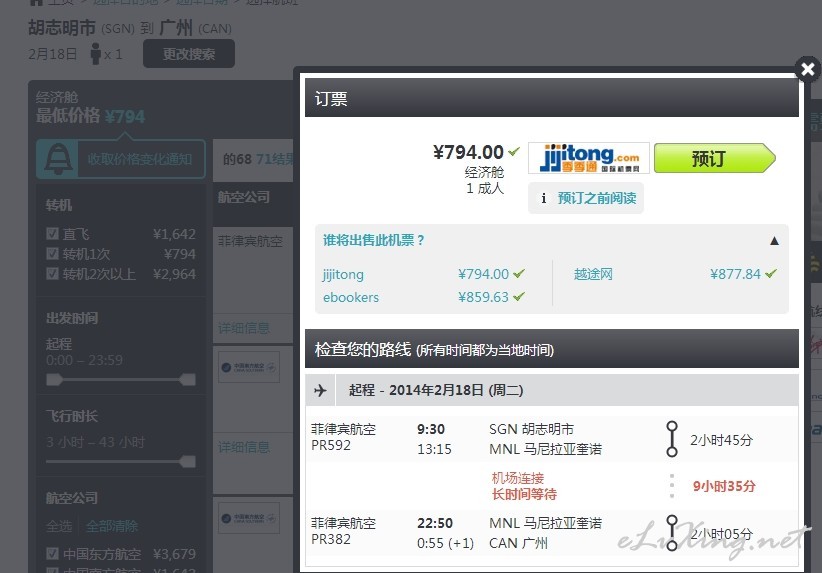This screenshot has width=822, height=573.
Task: Click the ¥794.00 price in booking header
Action: tap(468, 153)
